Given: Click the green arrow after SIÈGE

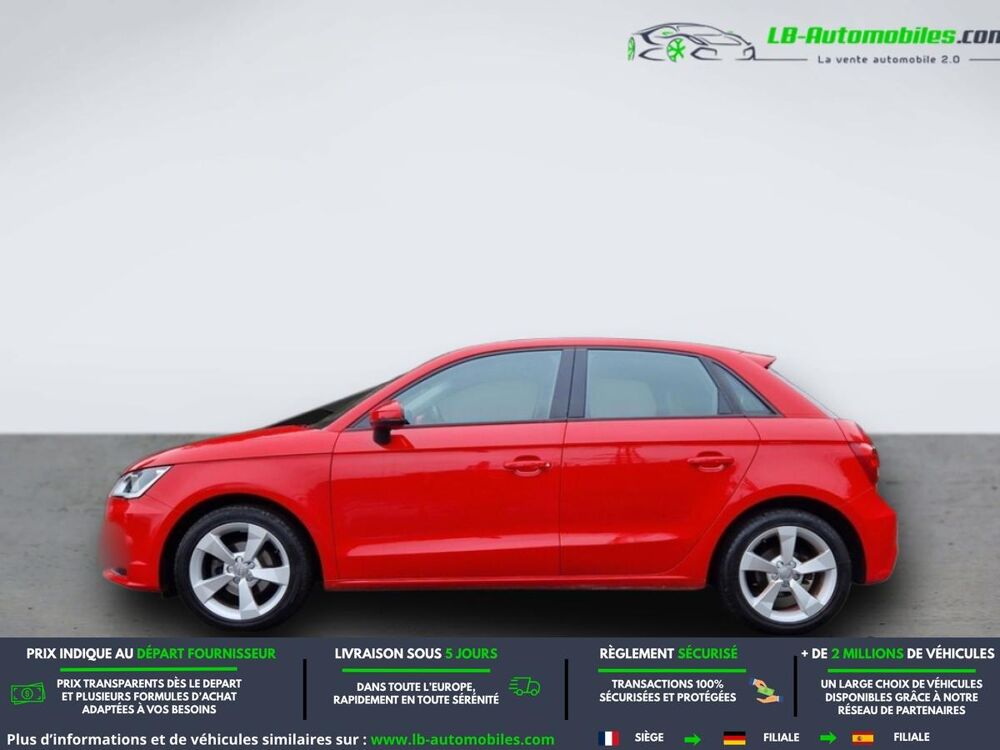Looking at the screenshot, I should click(x=693, y=739).
